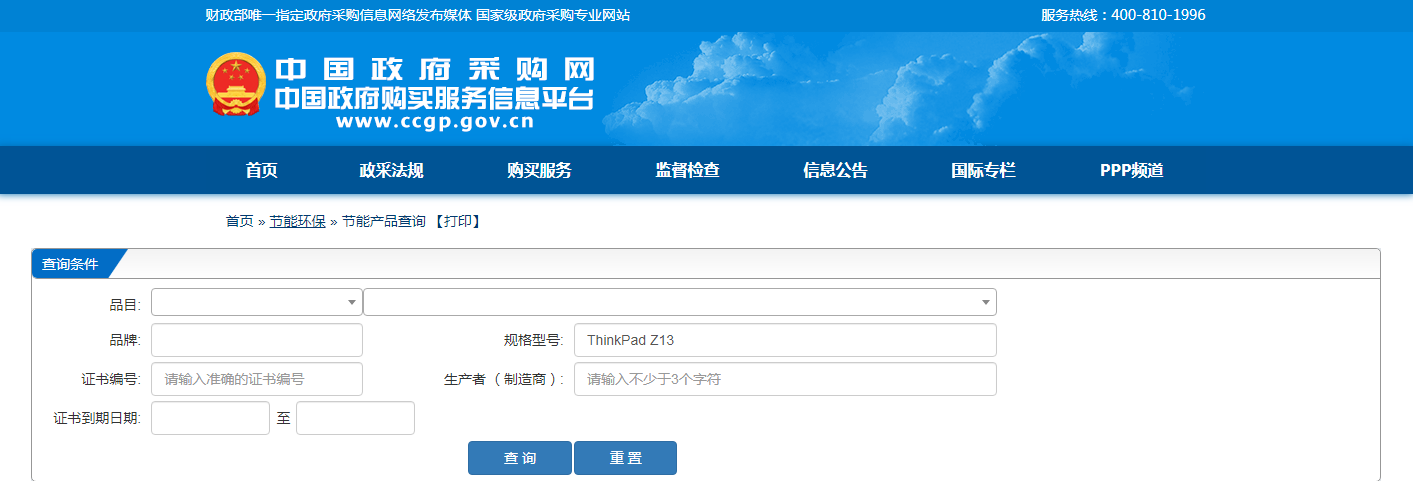Viewport: 1413px width, 481px height.
Task: Open the 首页 navigation menu item
Action: (x=261, y=171)
